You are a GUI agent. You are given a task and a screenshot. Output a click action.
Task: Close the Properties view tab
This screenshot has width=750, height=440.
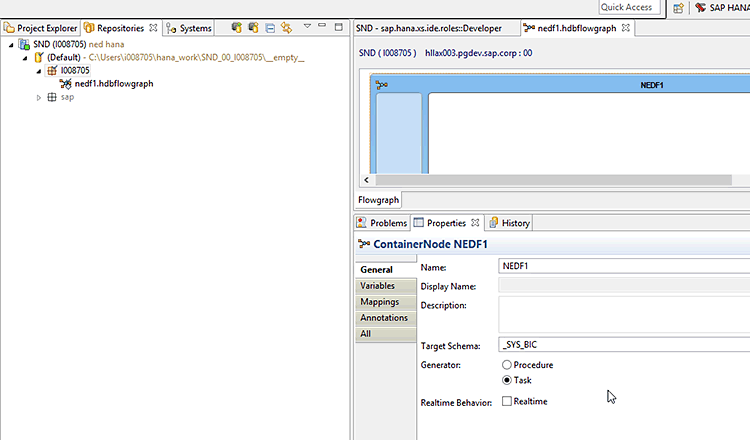[x=475, y=223]
